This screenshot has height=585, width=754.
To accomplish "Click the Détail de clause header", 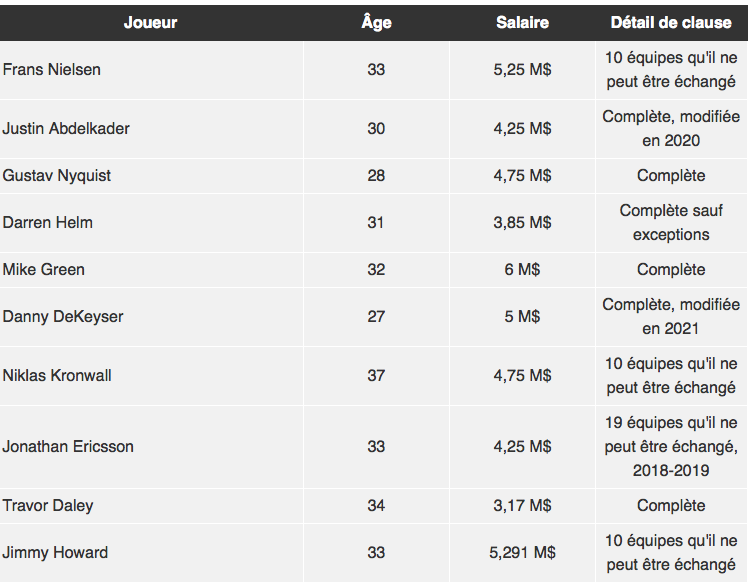I will tap(671, 23).
